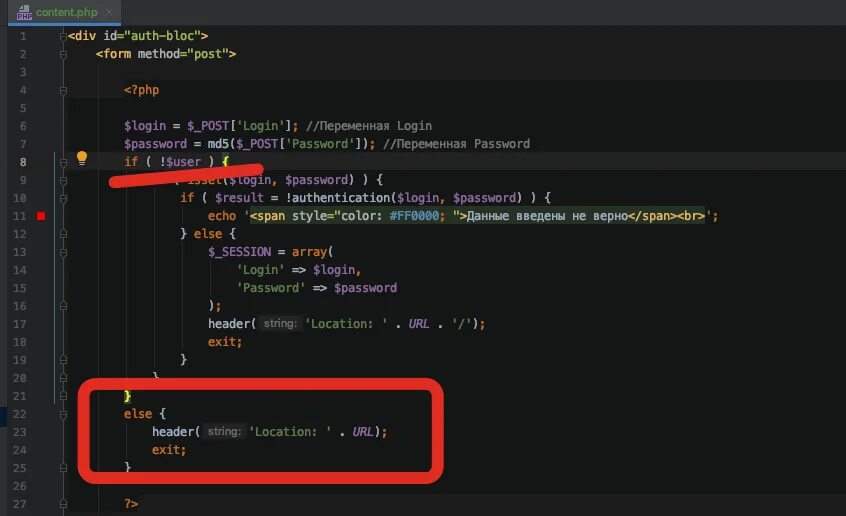Click the $login variable on line 6
This screenshot has width=846, height=516.
click(x=145, y=126)
